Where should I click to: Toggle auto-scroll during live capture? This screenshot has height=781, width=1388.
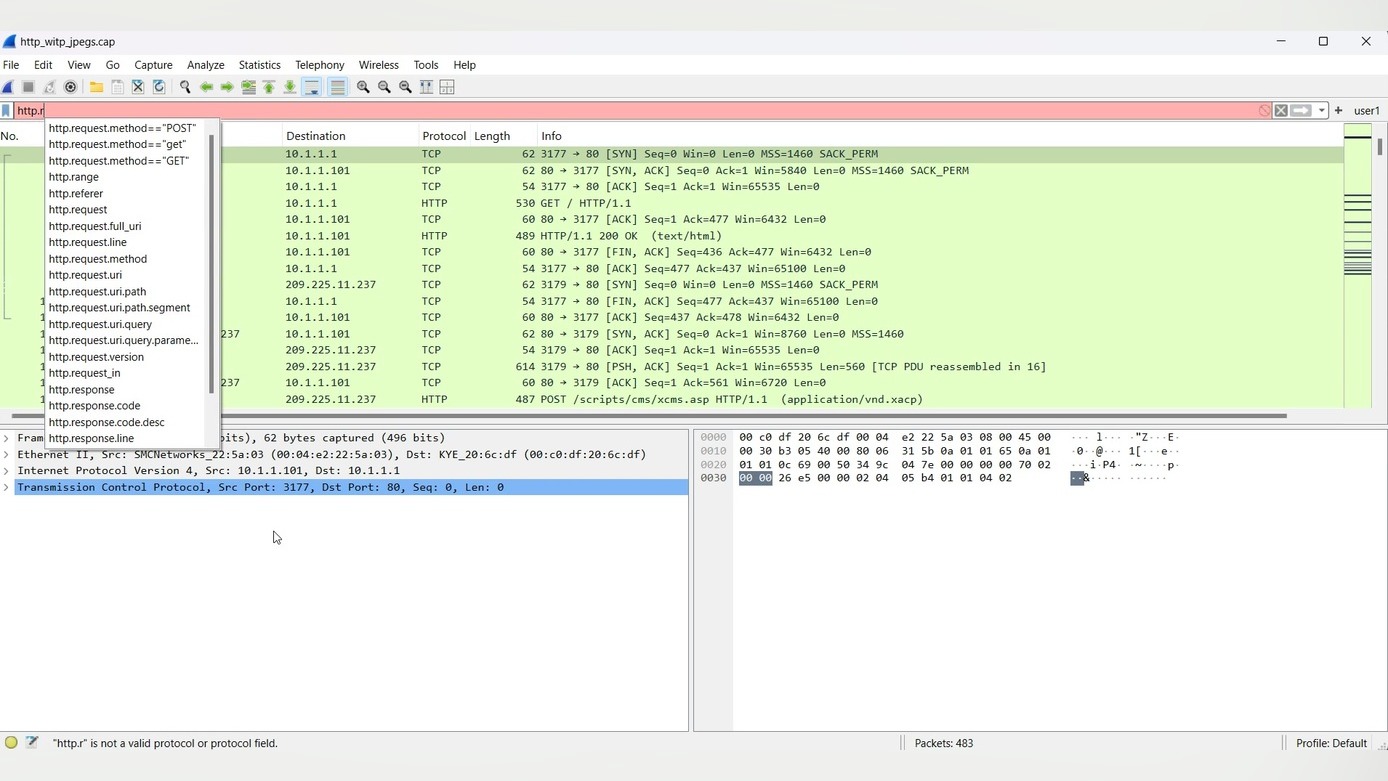[x=312, y=87]
